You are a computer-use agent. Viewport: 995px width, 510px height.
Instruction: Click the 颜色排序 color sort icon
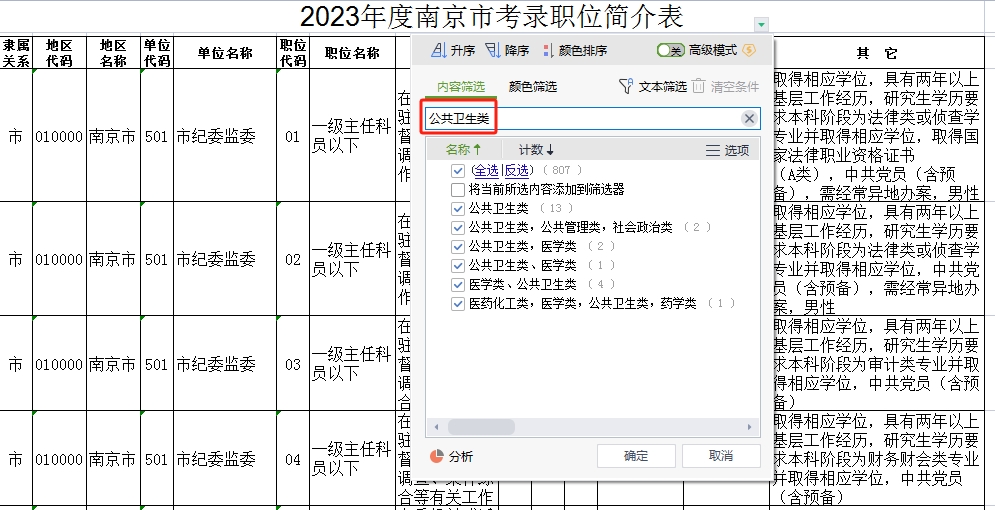point(547,51)
